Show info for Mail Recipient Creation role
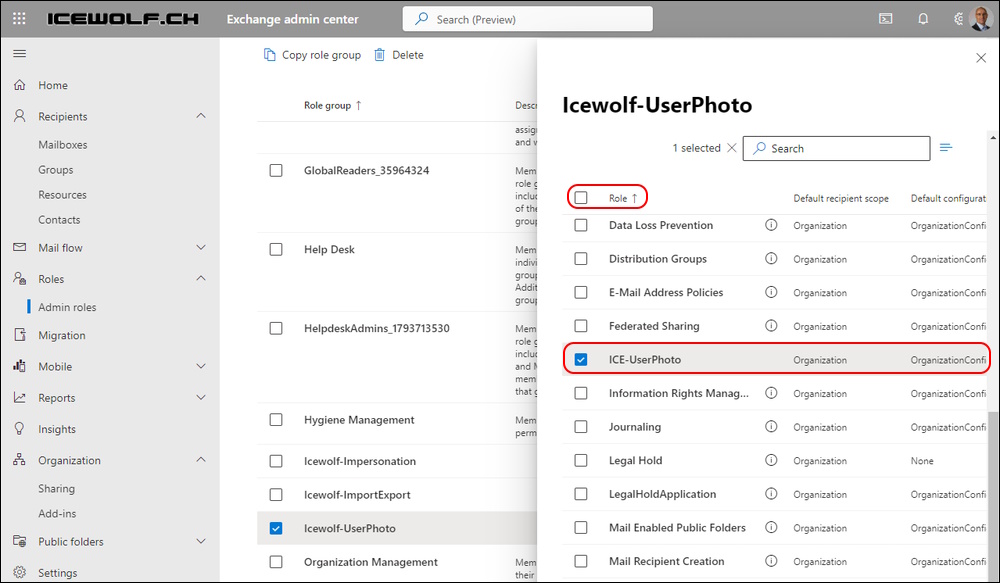 coord(771,561)
